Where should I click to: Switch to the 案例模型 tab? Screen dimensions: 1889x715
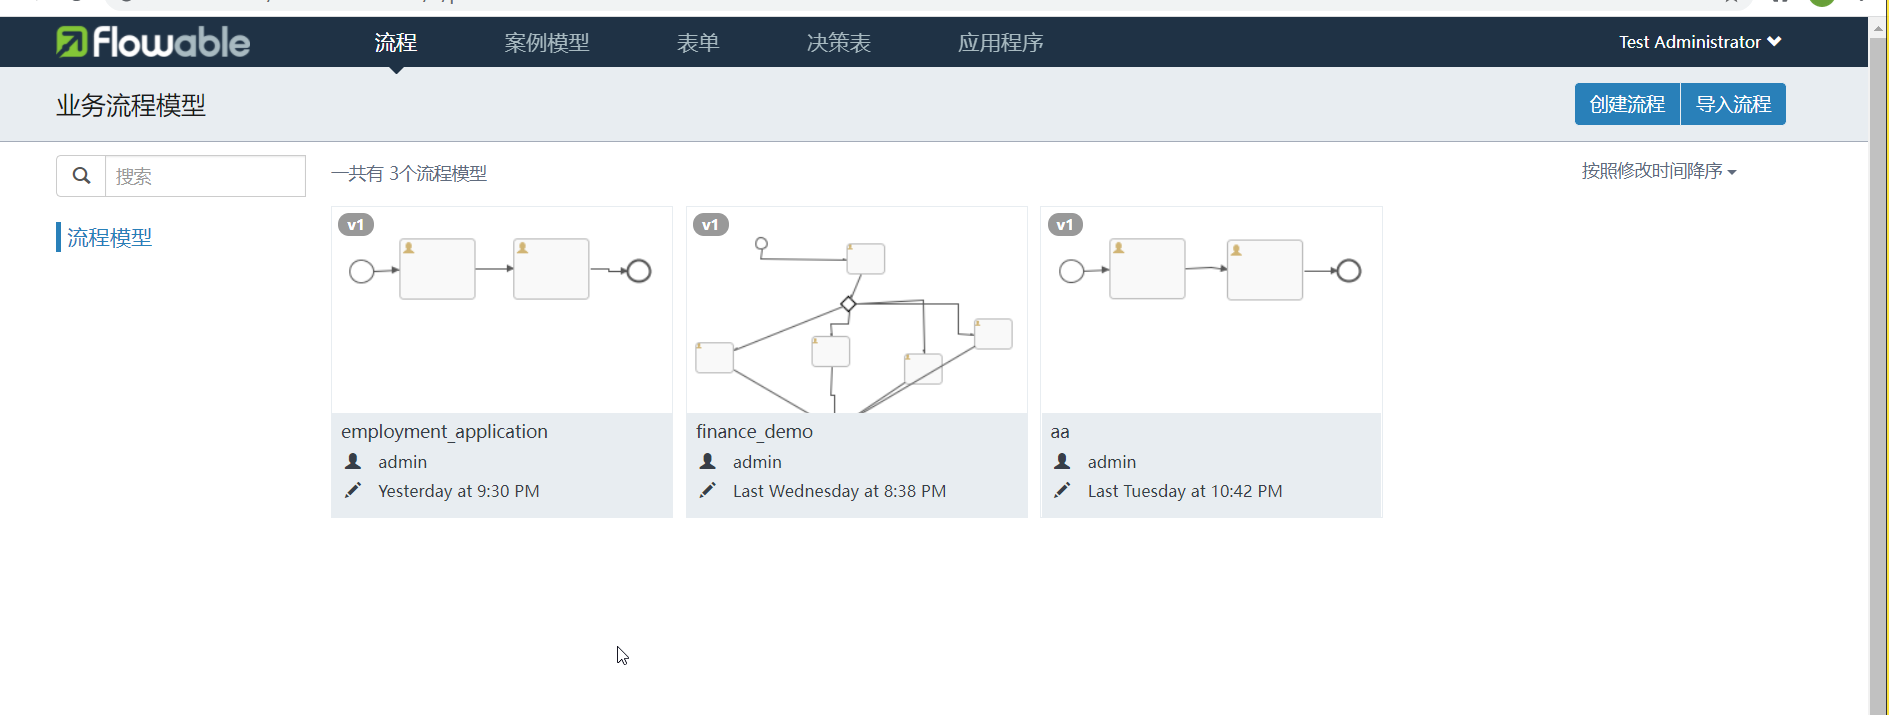tap(547, 42)
